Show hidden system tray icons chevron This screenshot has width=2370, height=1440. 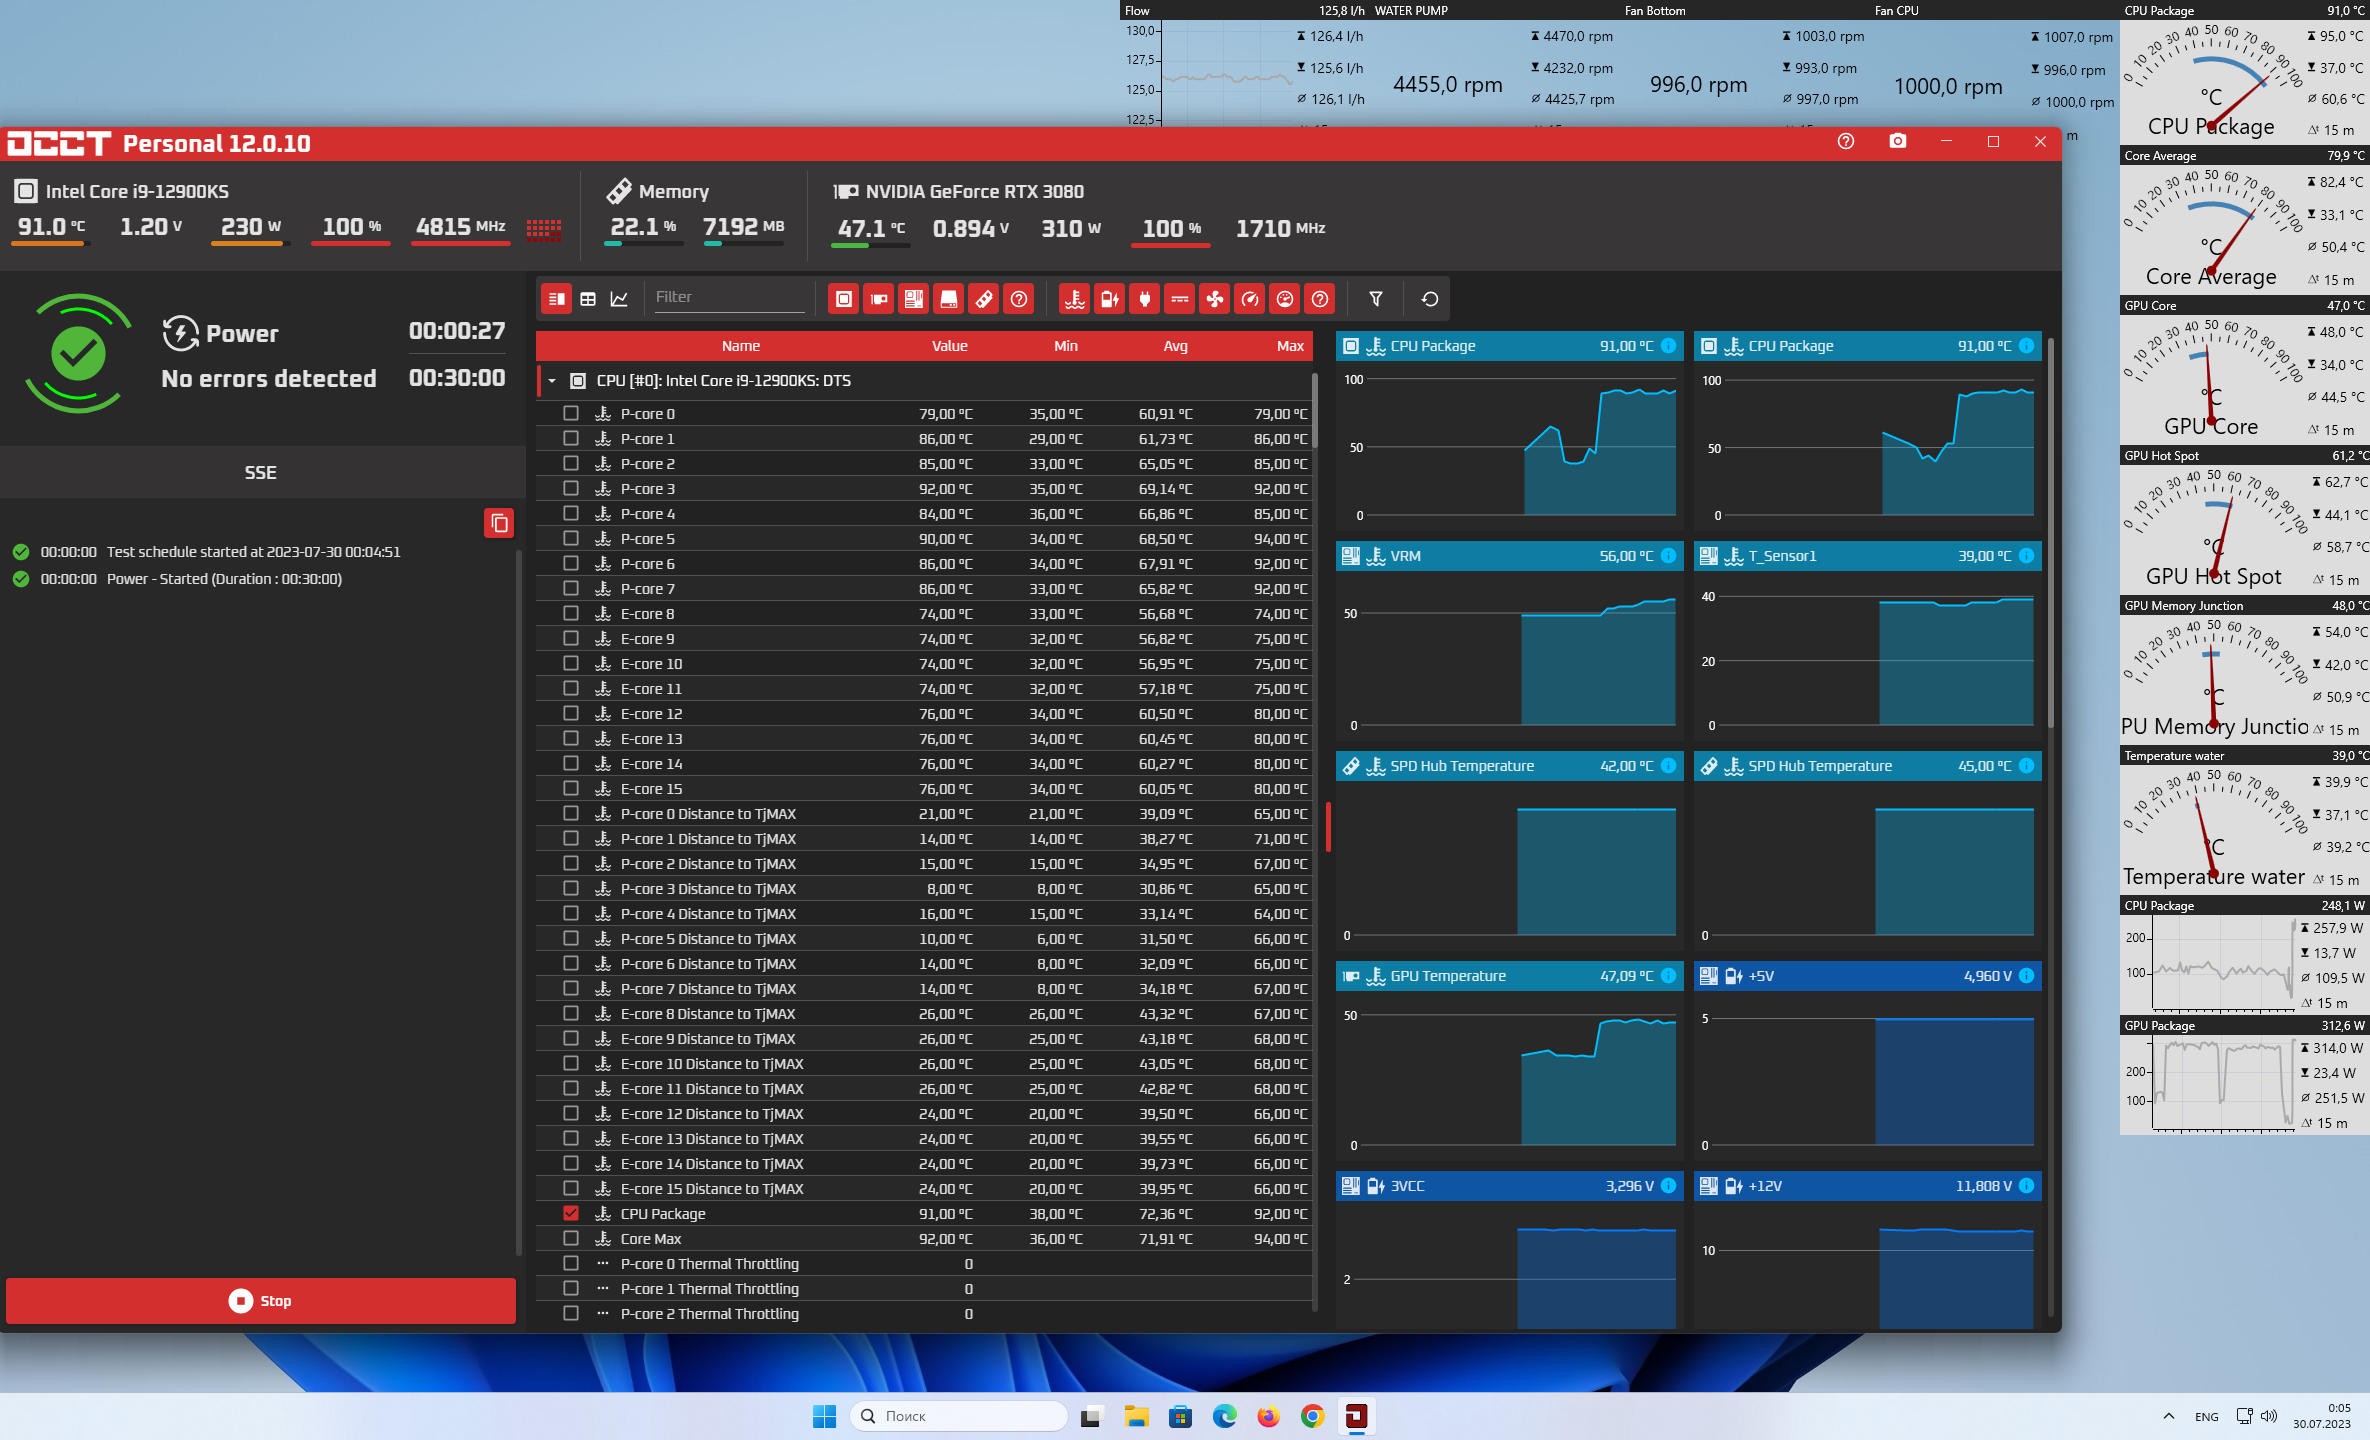click(x=2168, y=1416)
